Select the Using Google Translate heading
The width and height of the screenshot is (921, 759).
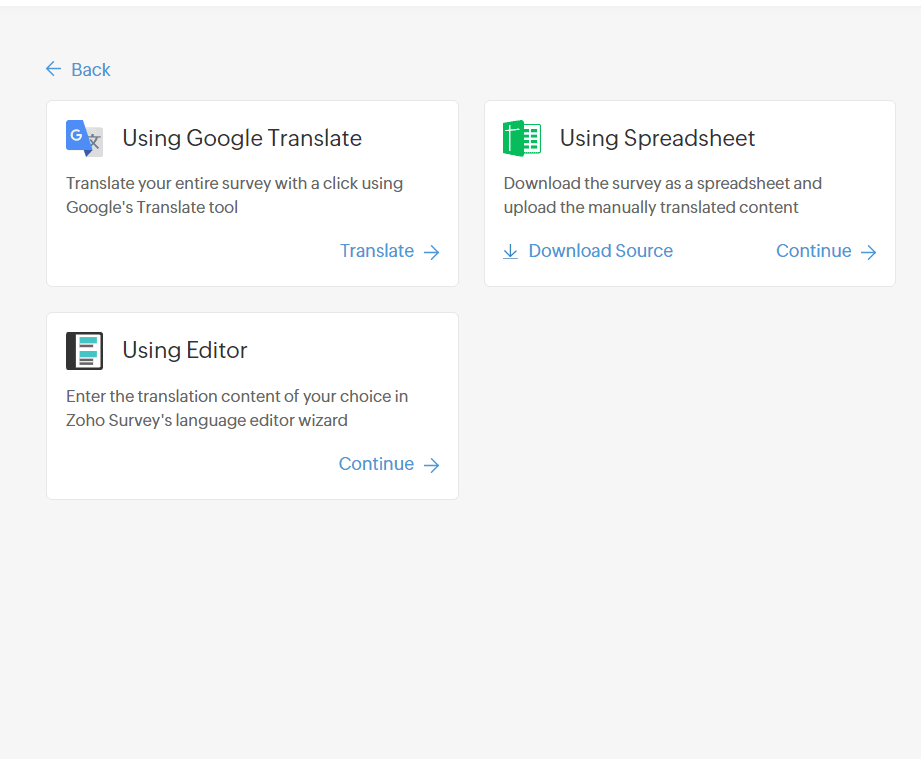click(242, 138)
